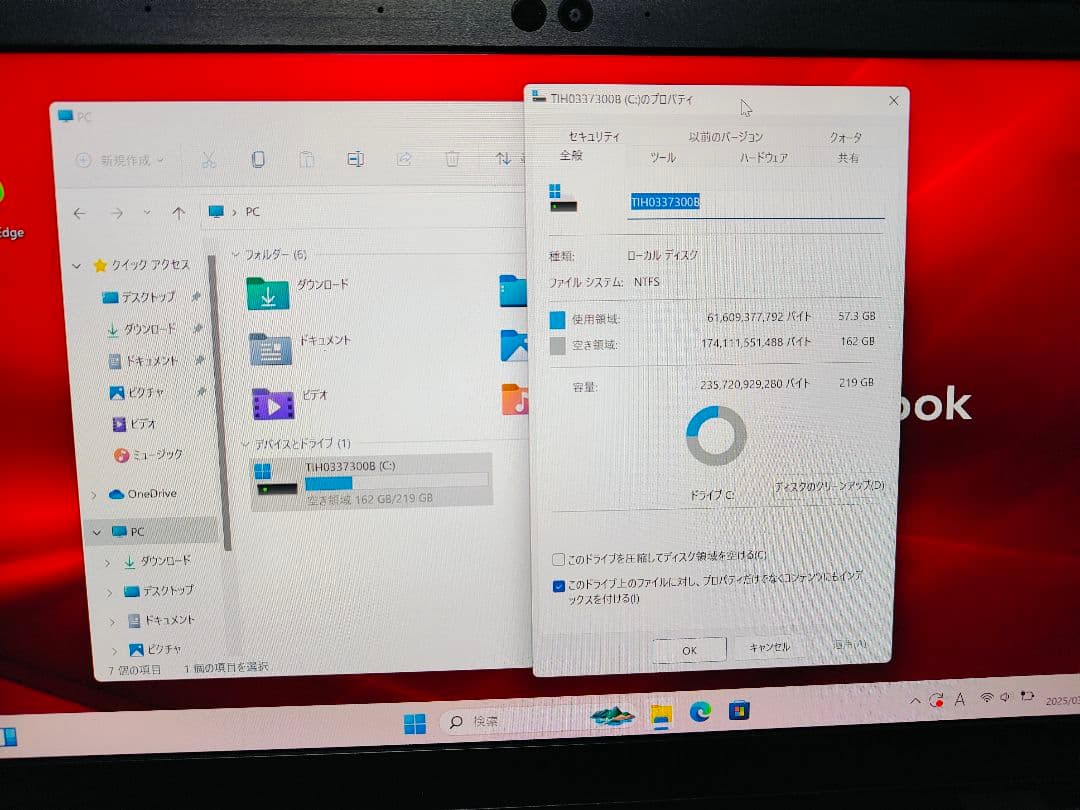
Task: Enable このドライブを圧縮して checkbox
Action: pyautogui.click(x=557, y=560)
